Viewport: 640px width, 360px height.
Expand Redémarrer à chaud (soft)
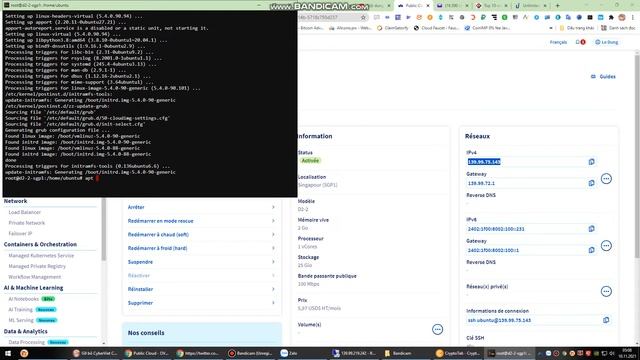(201, 234)
